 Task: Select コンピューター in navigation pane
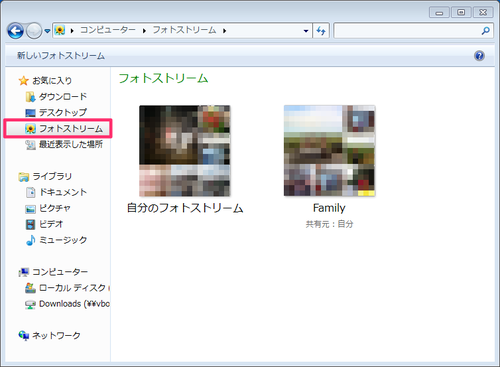pos(60,272)
